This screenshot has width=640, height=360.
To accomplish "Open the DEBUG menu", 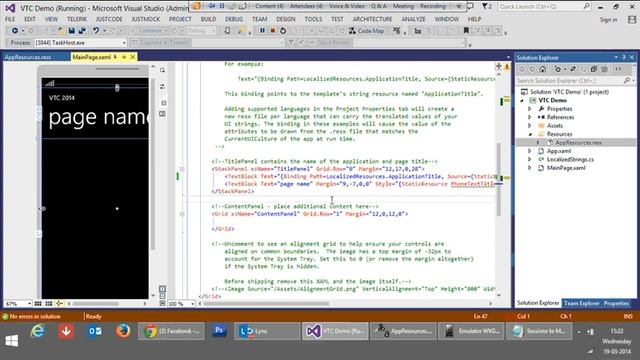I will point(234,19).
